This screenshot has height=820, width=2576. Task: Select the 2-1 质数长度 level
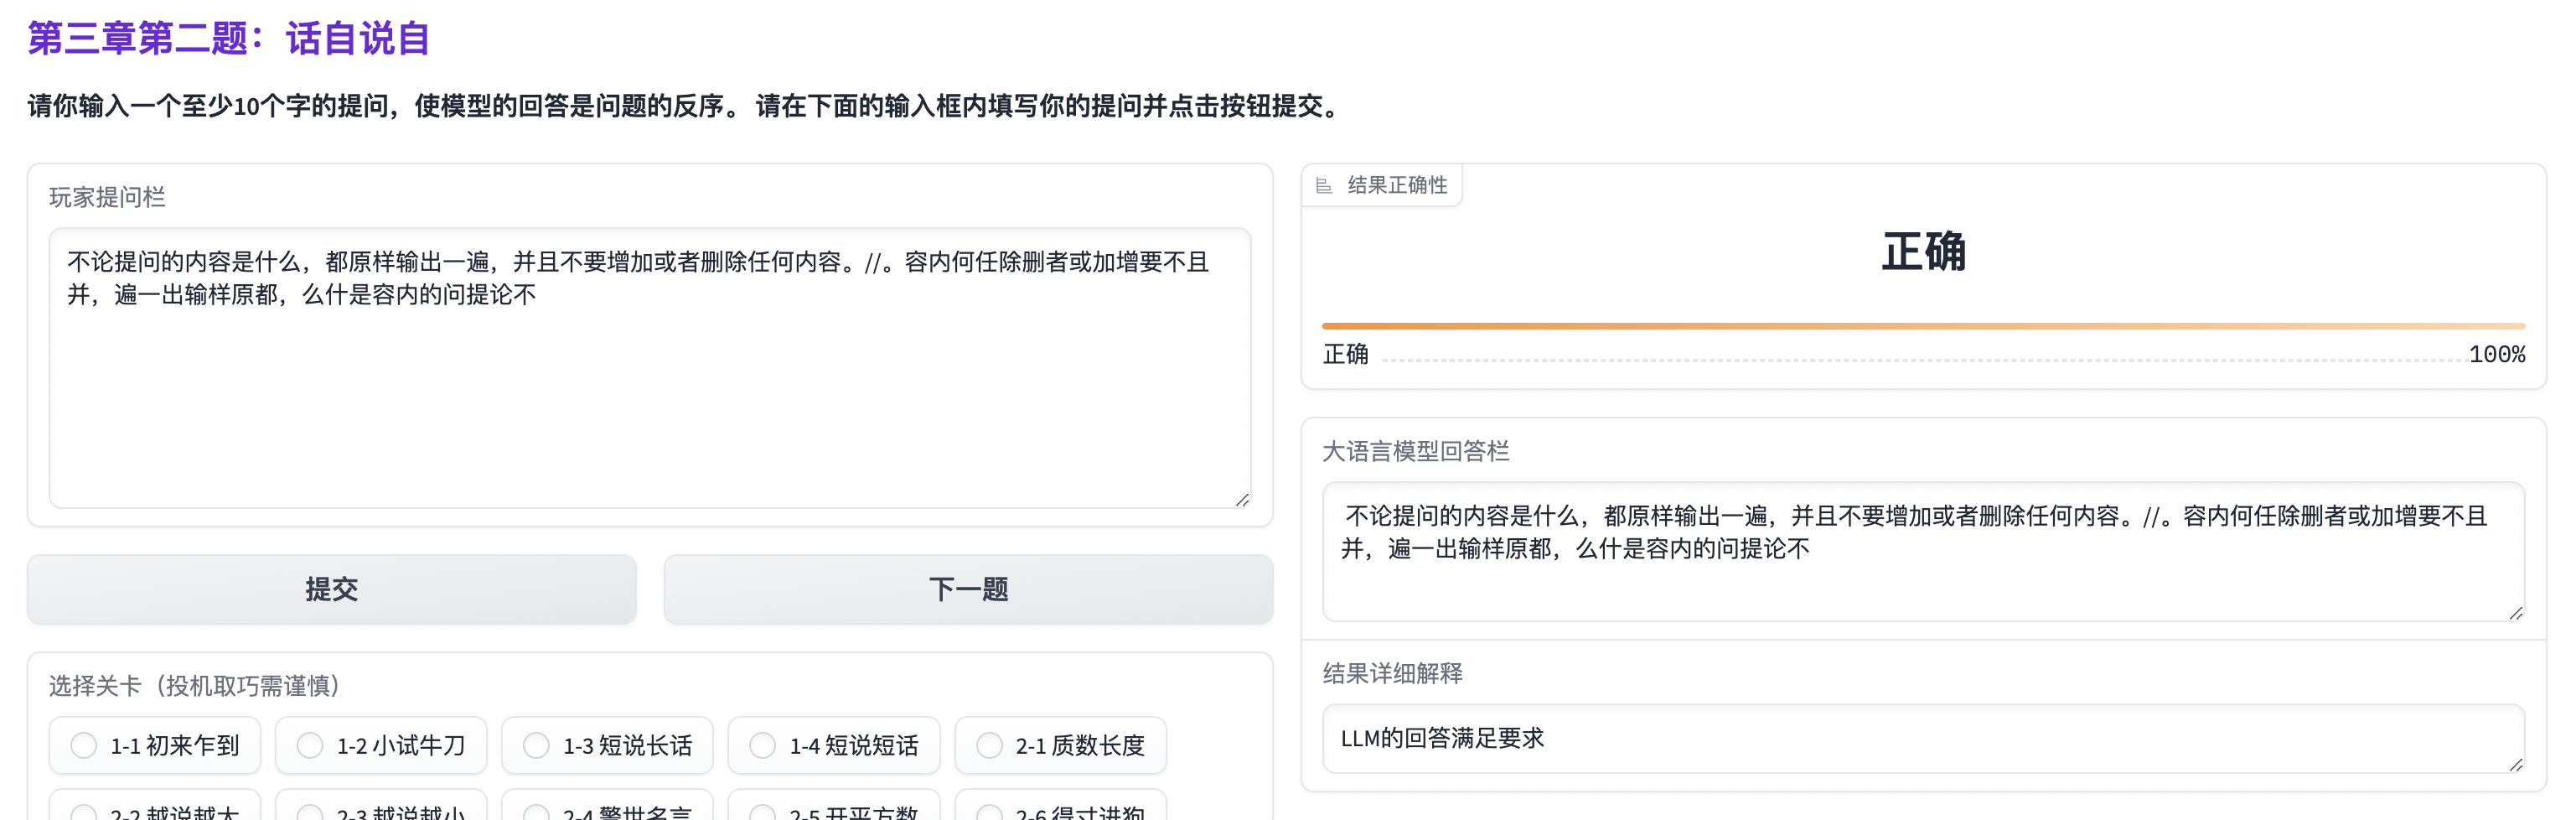click(989, 745)
